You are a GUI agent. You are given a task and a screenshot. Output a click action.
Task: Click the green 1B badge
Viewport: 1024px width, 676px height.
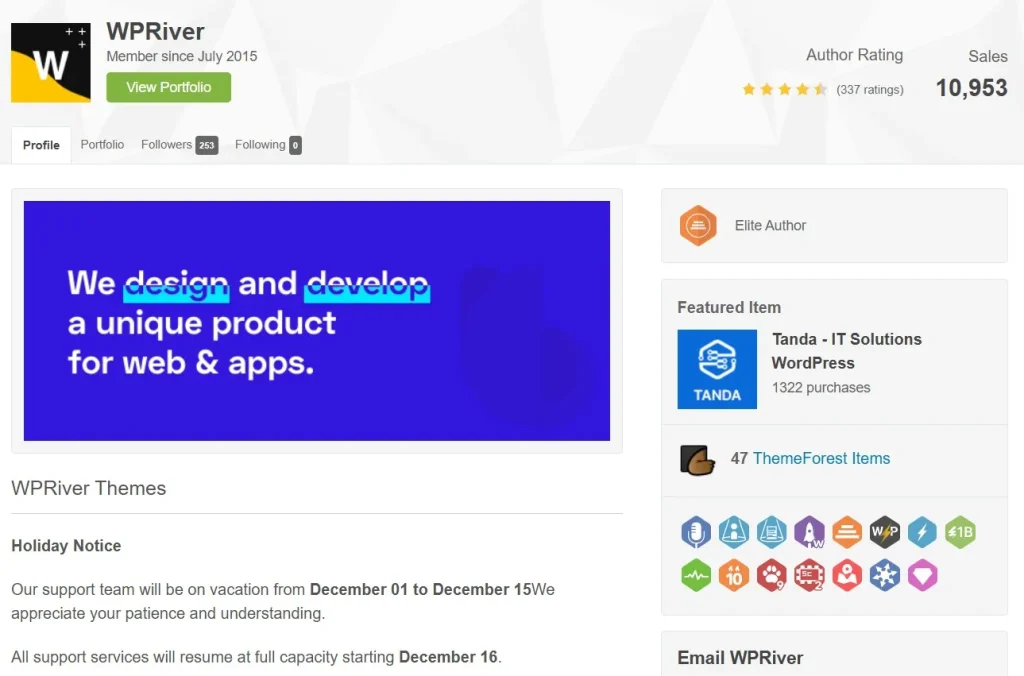(960, 532)
